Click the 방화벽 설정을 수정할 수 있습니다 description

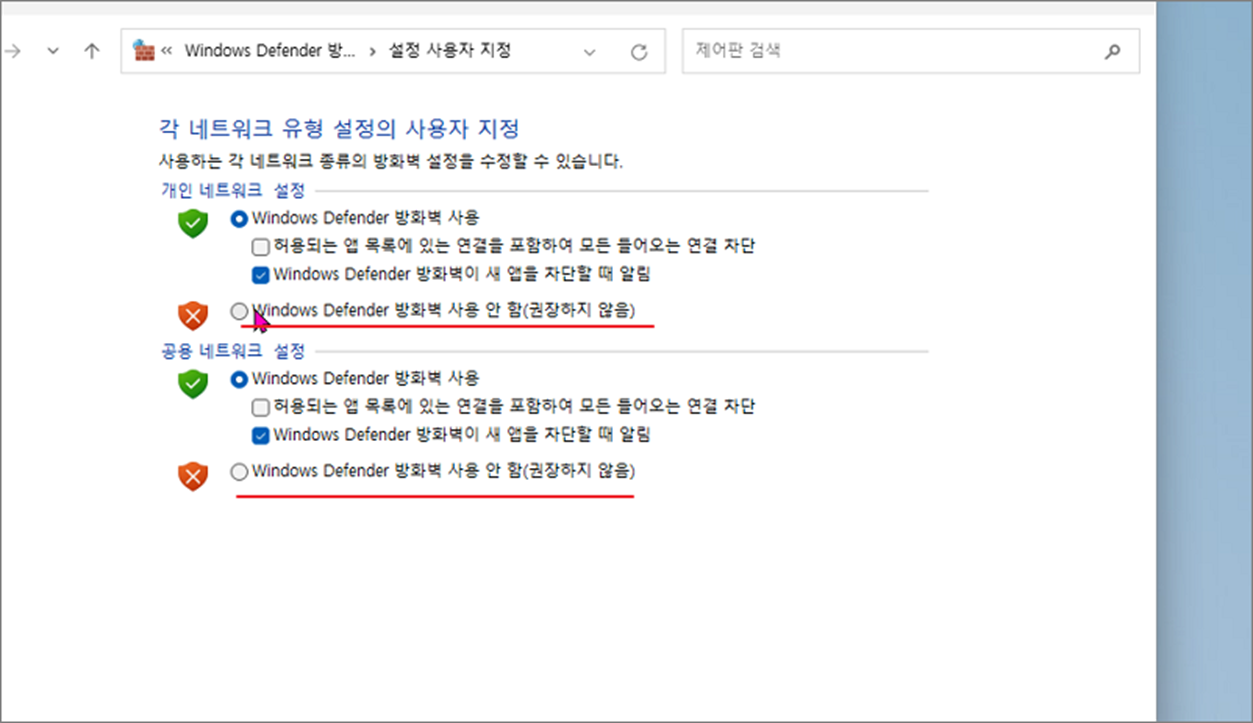coord(391,161)
